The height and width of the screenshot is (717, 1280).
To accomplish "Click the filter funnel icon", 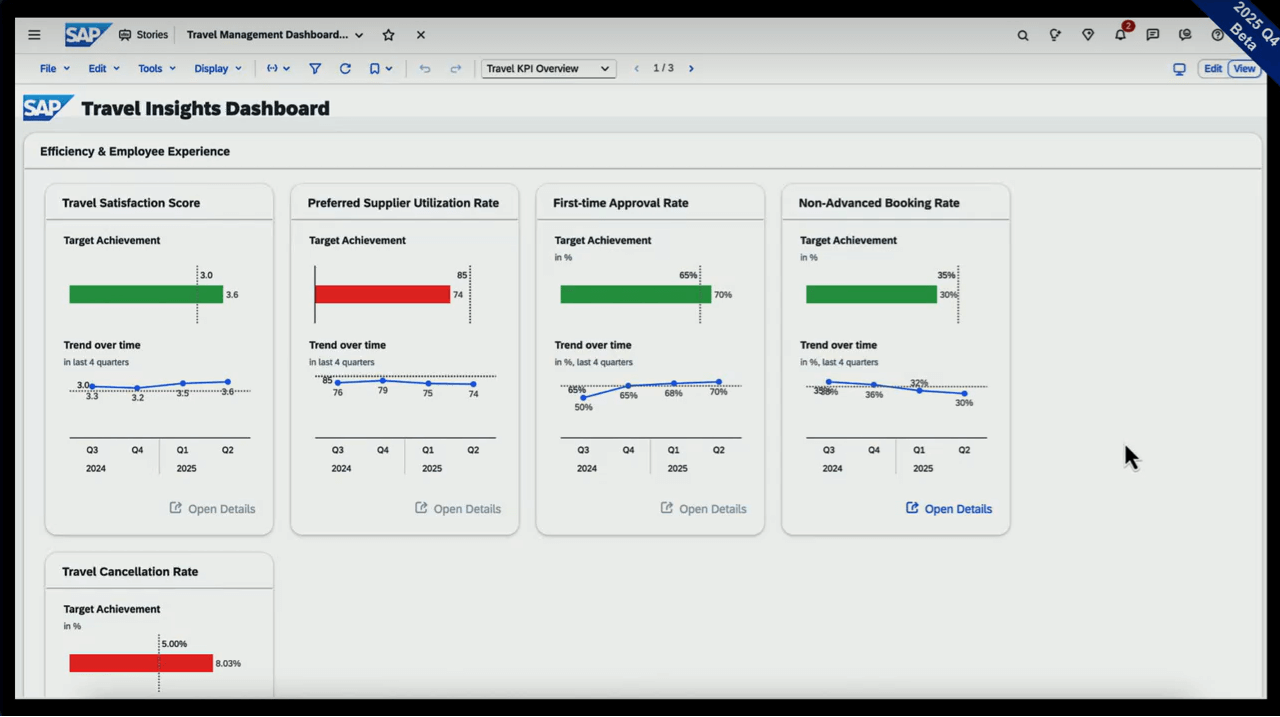I will click(x=315, y=69).
